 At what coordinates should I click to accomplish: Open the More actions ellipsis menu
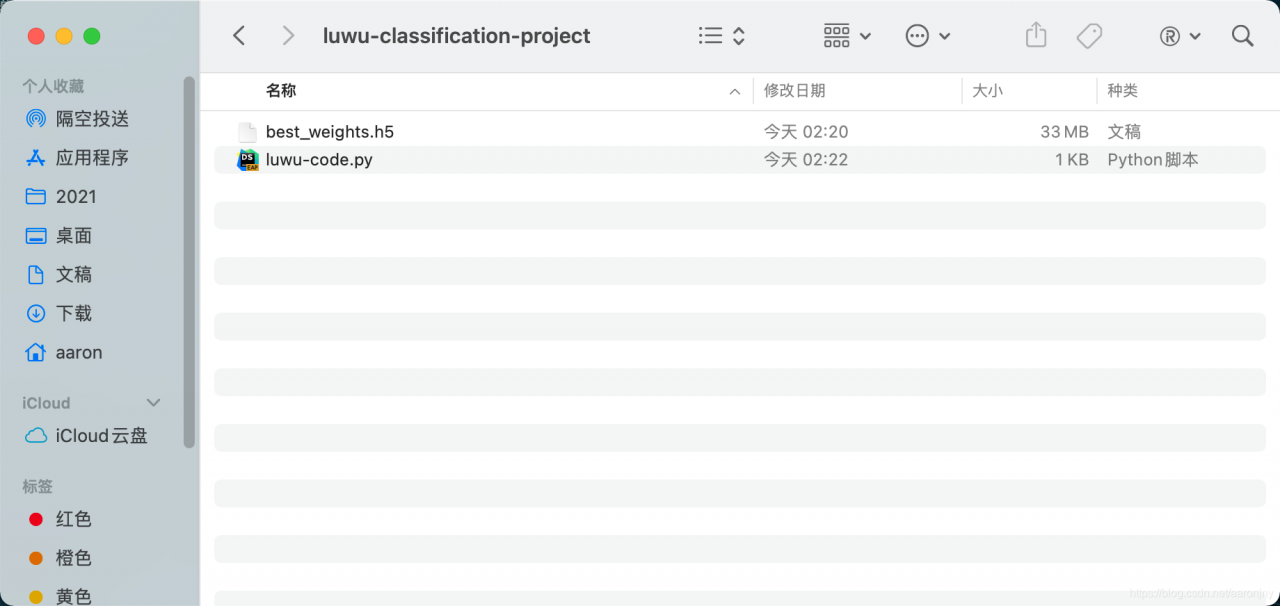(927, 36)
